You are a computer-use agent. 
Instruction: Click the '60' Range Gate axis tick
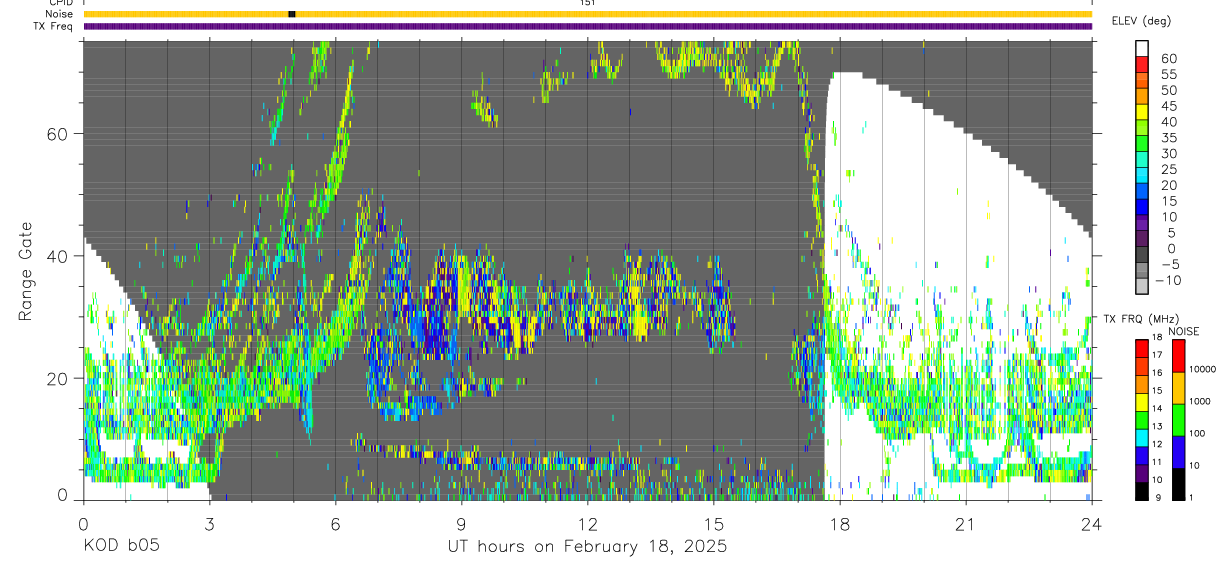click(58, 133)
